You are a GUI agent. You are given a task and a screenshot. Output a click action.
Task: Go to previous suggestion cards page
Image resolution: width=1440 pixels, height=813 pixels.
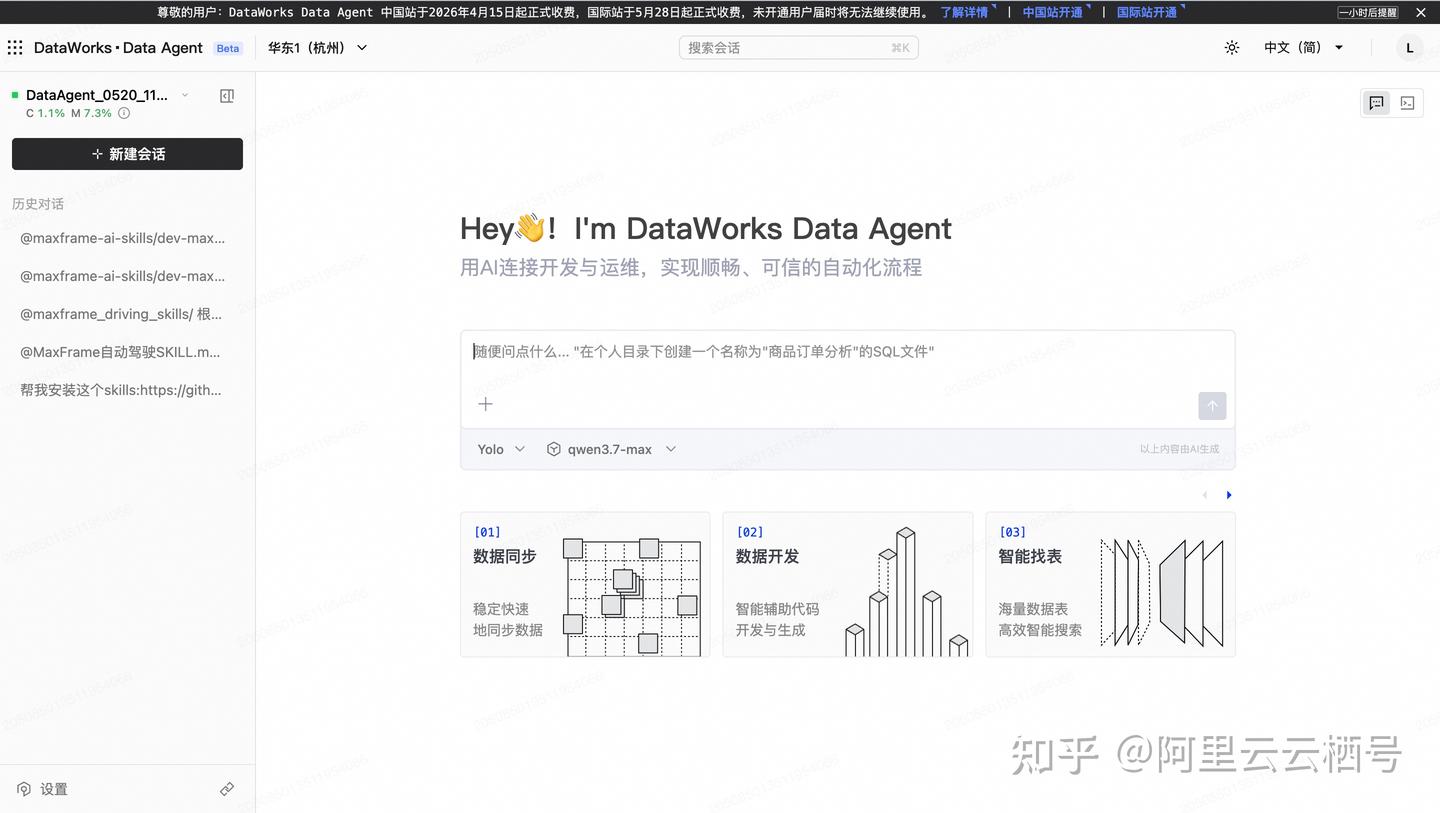tap(1205, 495)
